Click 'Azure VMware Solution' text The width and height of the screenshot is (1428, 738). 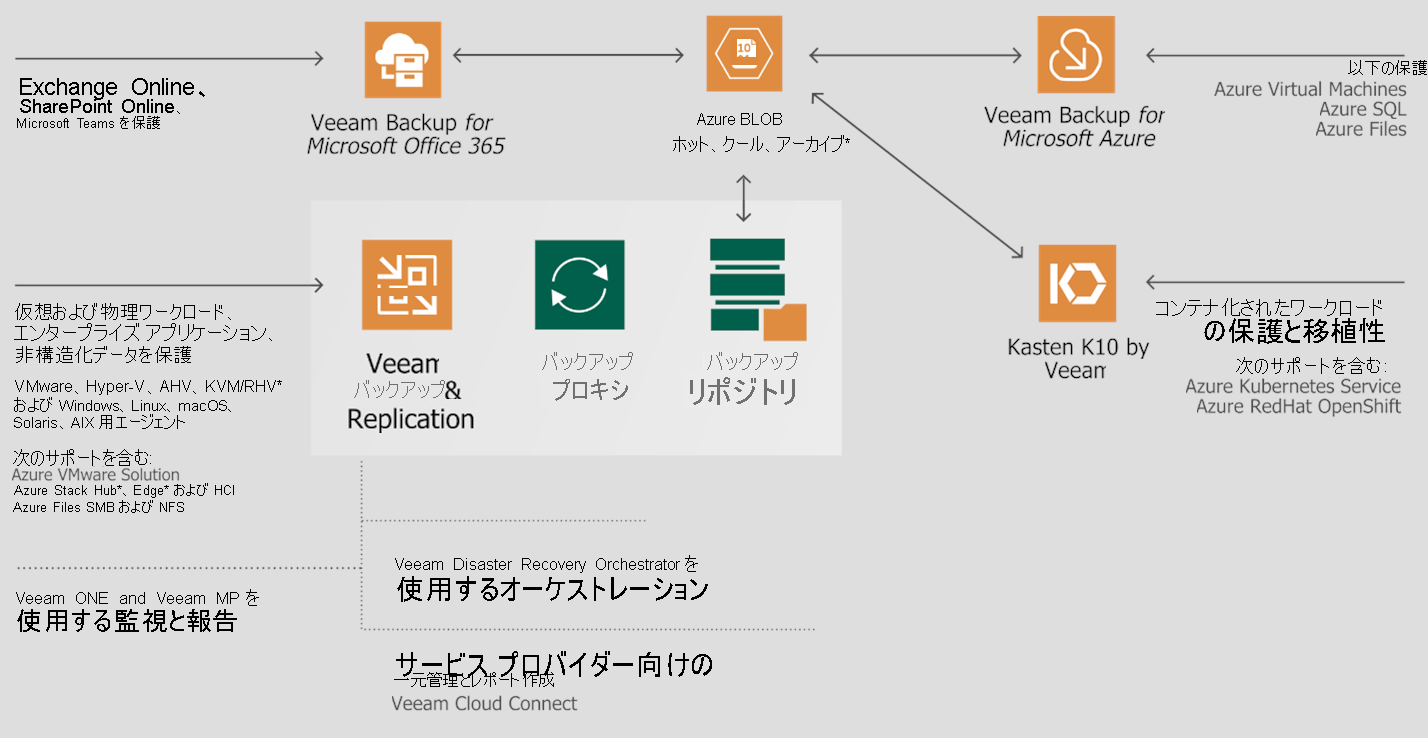tap(96, 475)
